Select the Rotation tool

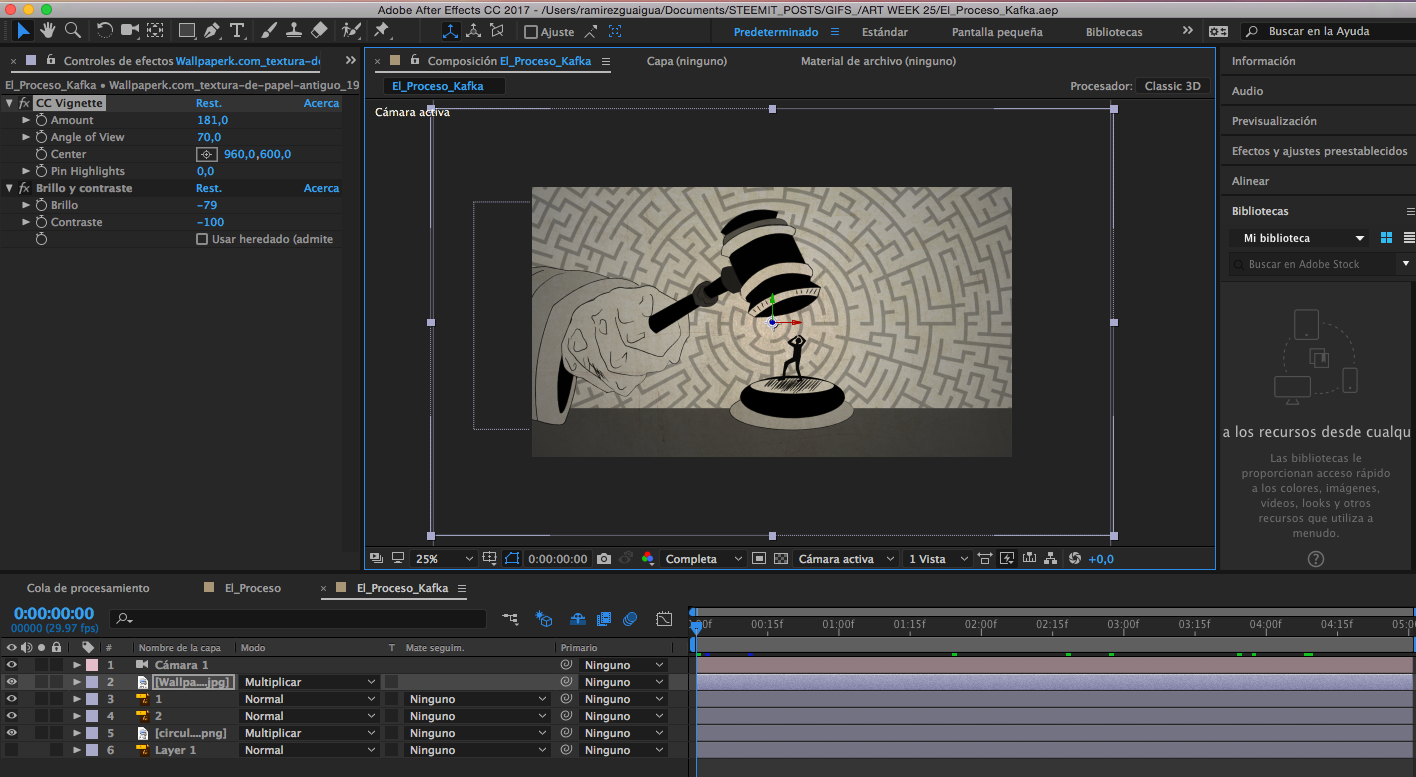pyautogui.click(x=104, y=30)
